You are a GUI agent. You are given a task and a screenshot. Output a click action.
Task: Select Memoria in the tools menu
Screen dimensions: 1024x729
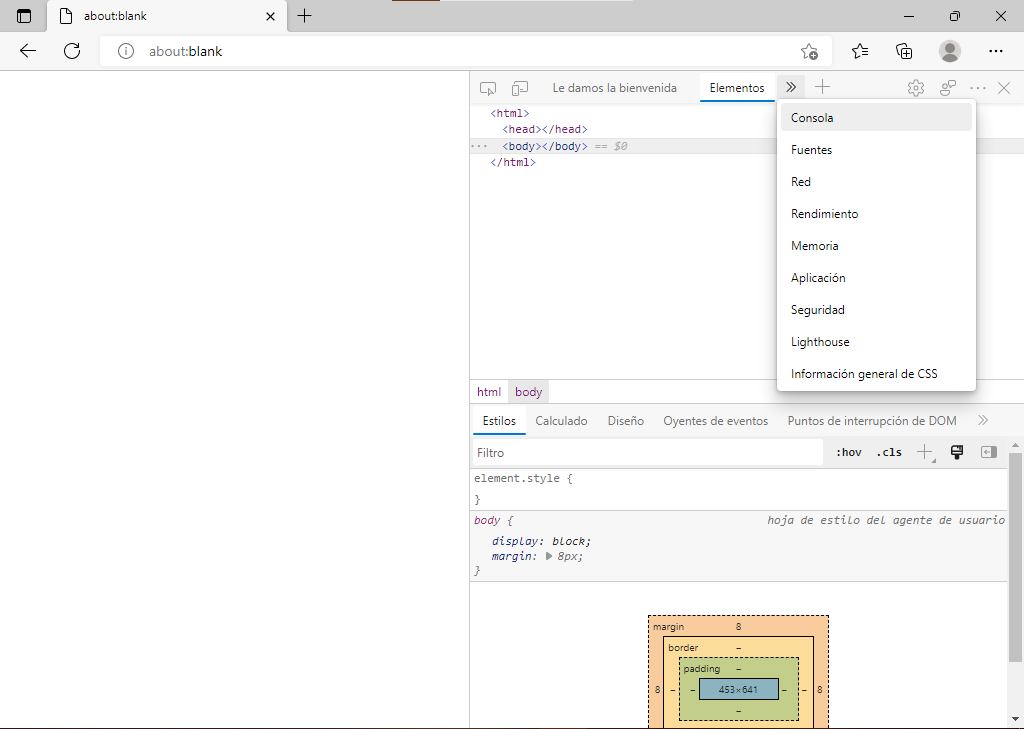(x=876, y=246)
